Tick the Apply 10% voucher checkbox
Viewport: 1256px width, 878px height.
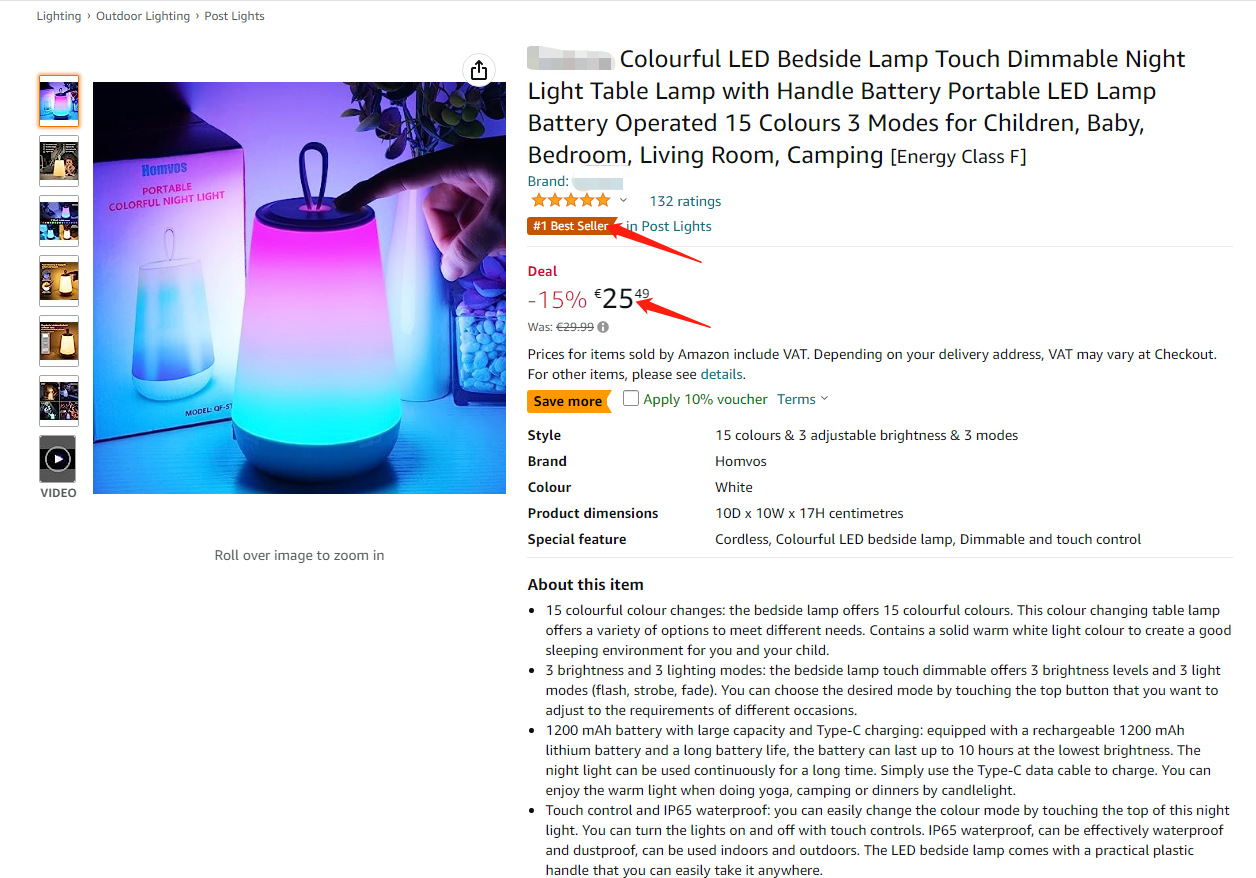tap(631, 399)
